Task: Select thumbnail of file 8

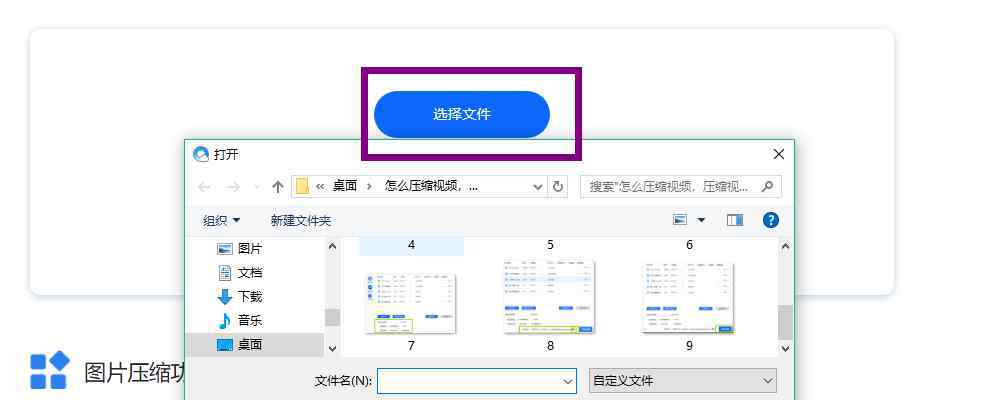Action: pyautogui.click(x=550, y=297)
